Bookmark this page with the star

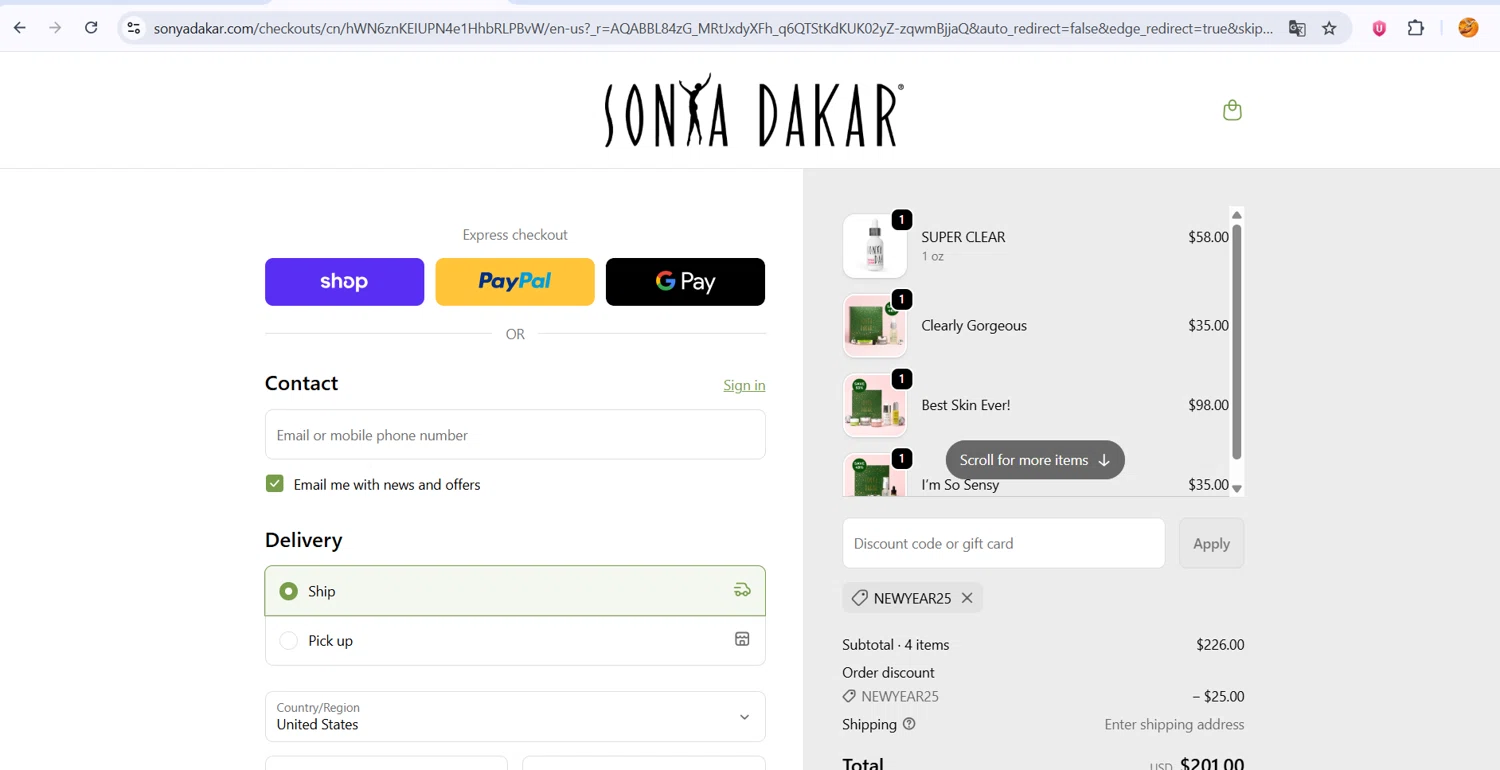click(x=1329, y=29)
